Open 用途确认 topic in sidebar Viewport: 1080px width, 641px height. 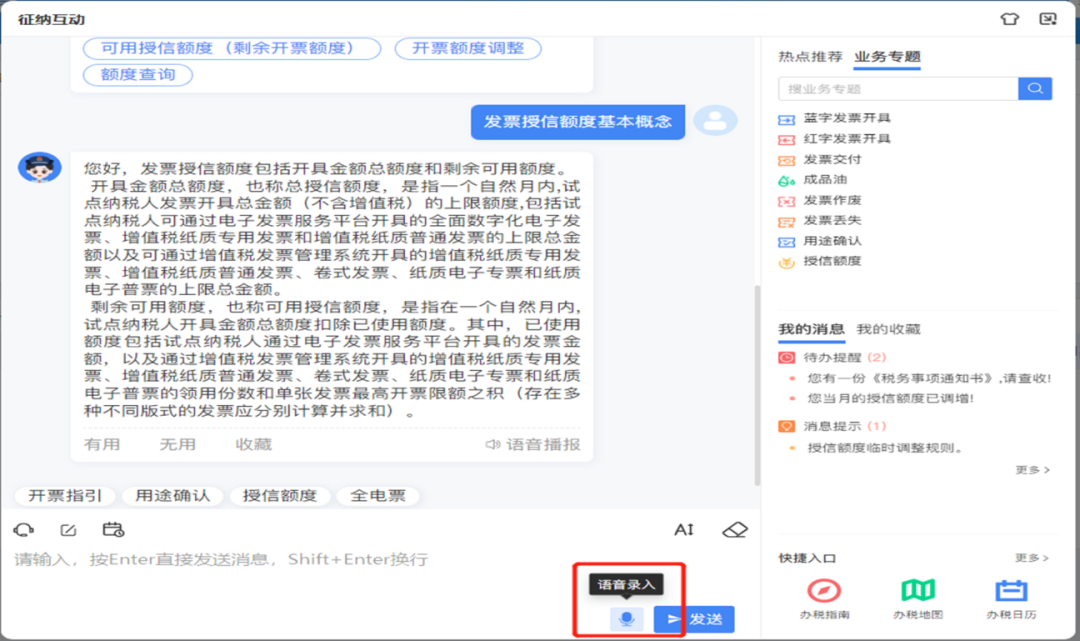(832, 241)
